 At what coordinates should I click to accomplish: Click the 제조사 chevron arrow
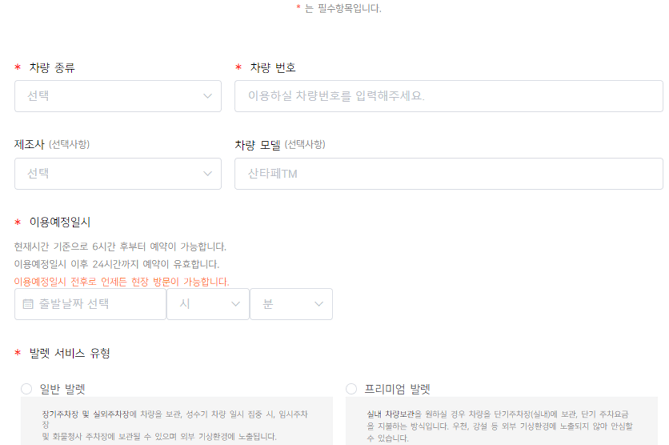[x=207, y=174]
